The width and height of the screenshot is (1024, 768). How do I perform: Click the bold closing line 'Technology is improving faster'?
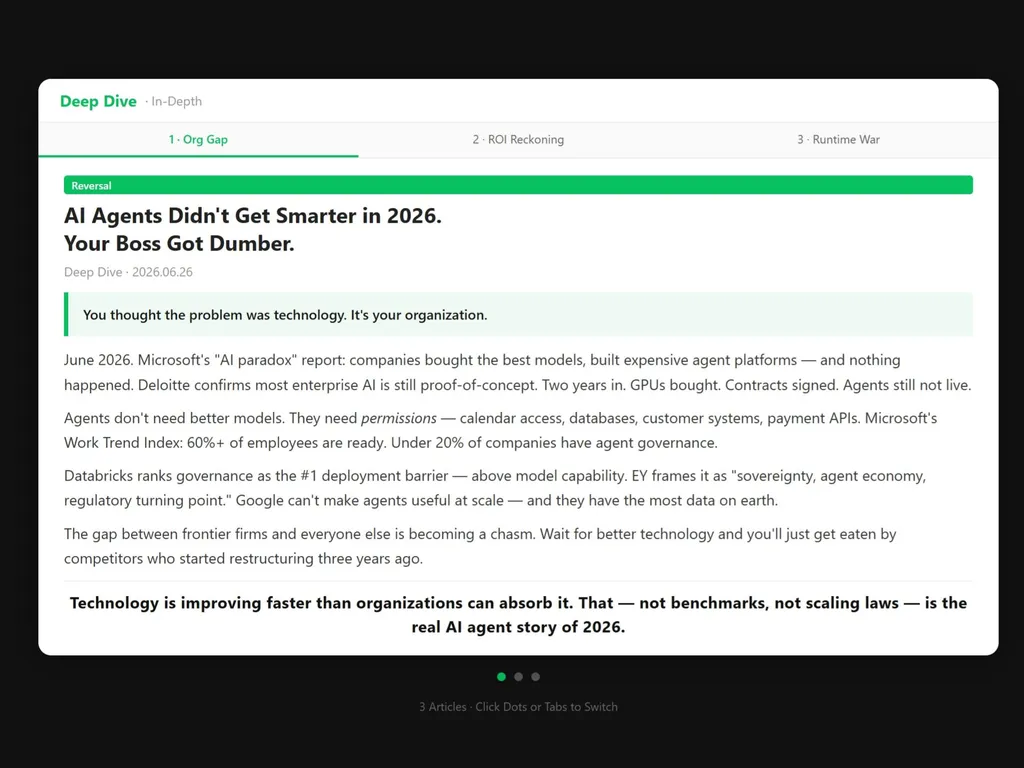(x=518, y=615)
